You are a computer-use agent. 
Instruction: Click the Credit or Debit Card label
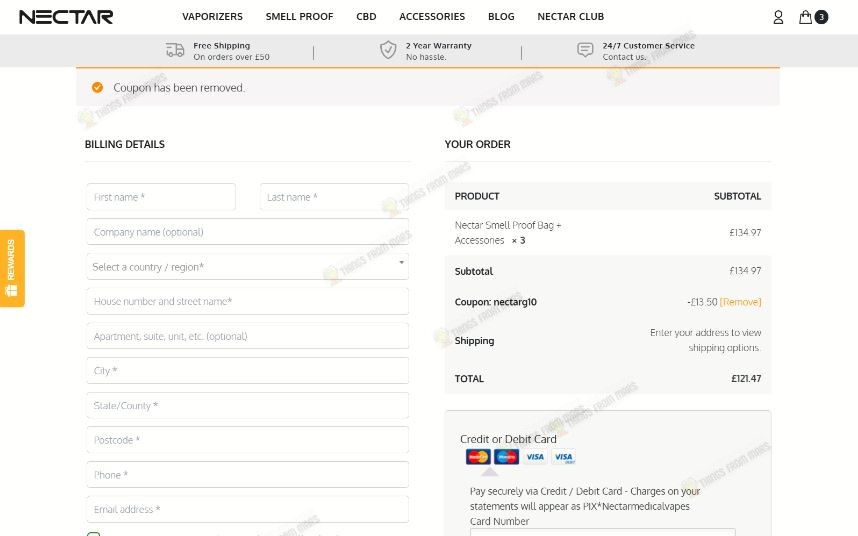[508, 439]
